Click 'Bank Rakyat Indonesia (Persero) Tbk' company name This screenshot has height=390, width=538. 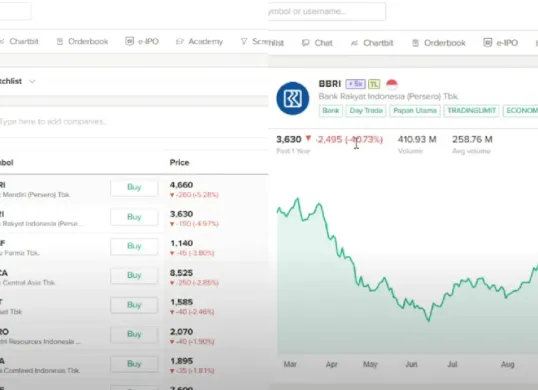coord(388,96)
